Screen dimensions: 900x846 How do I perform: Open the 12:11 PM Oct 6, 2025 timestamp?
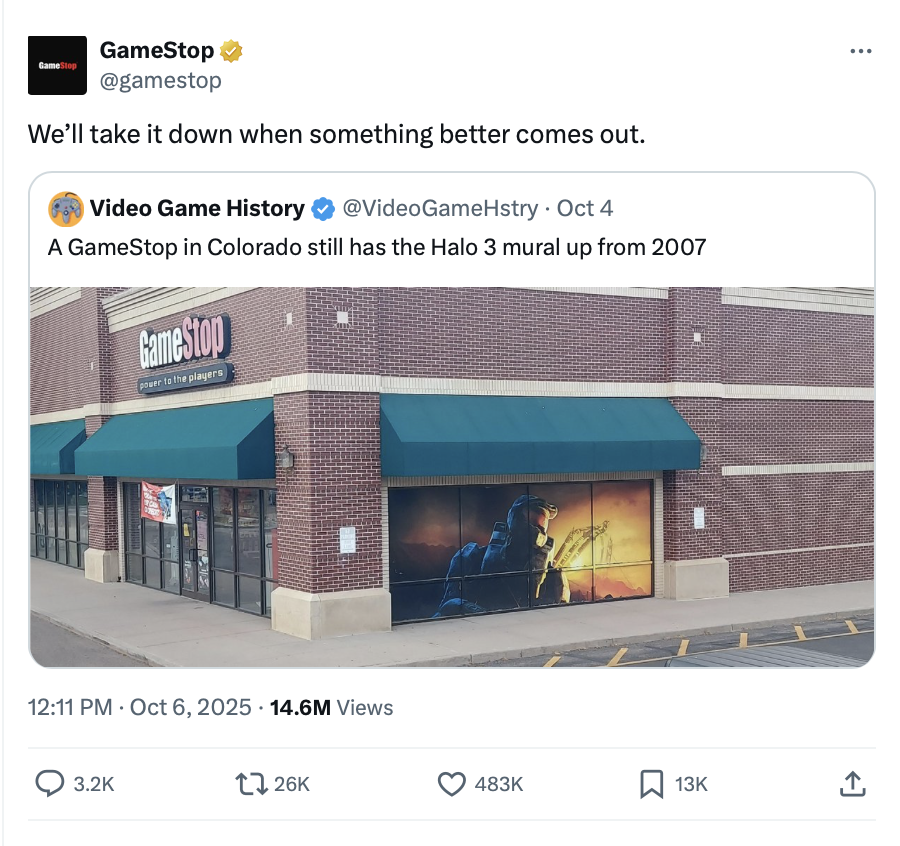(x=139, y=707)
